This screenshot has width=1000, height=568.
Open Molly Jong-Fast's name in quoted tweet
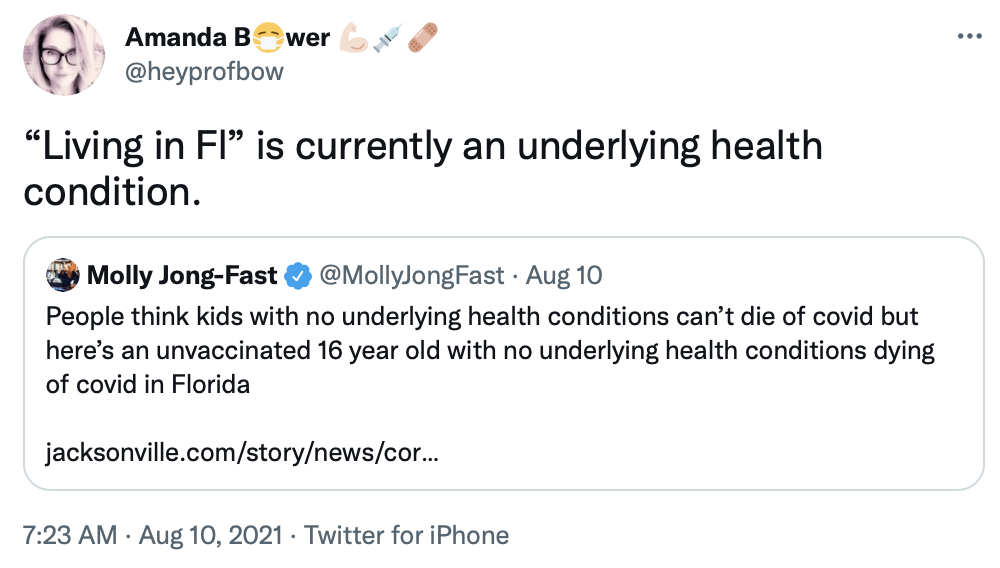tap(182, 275)
